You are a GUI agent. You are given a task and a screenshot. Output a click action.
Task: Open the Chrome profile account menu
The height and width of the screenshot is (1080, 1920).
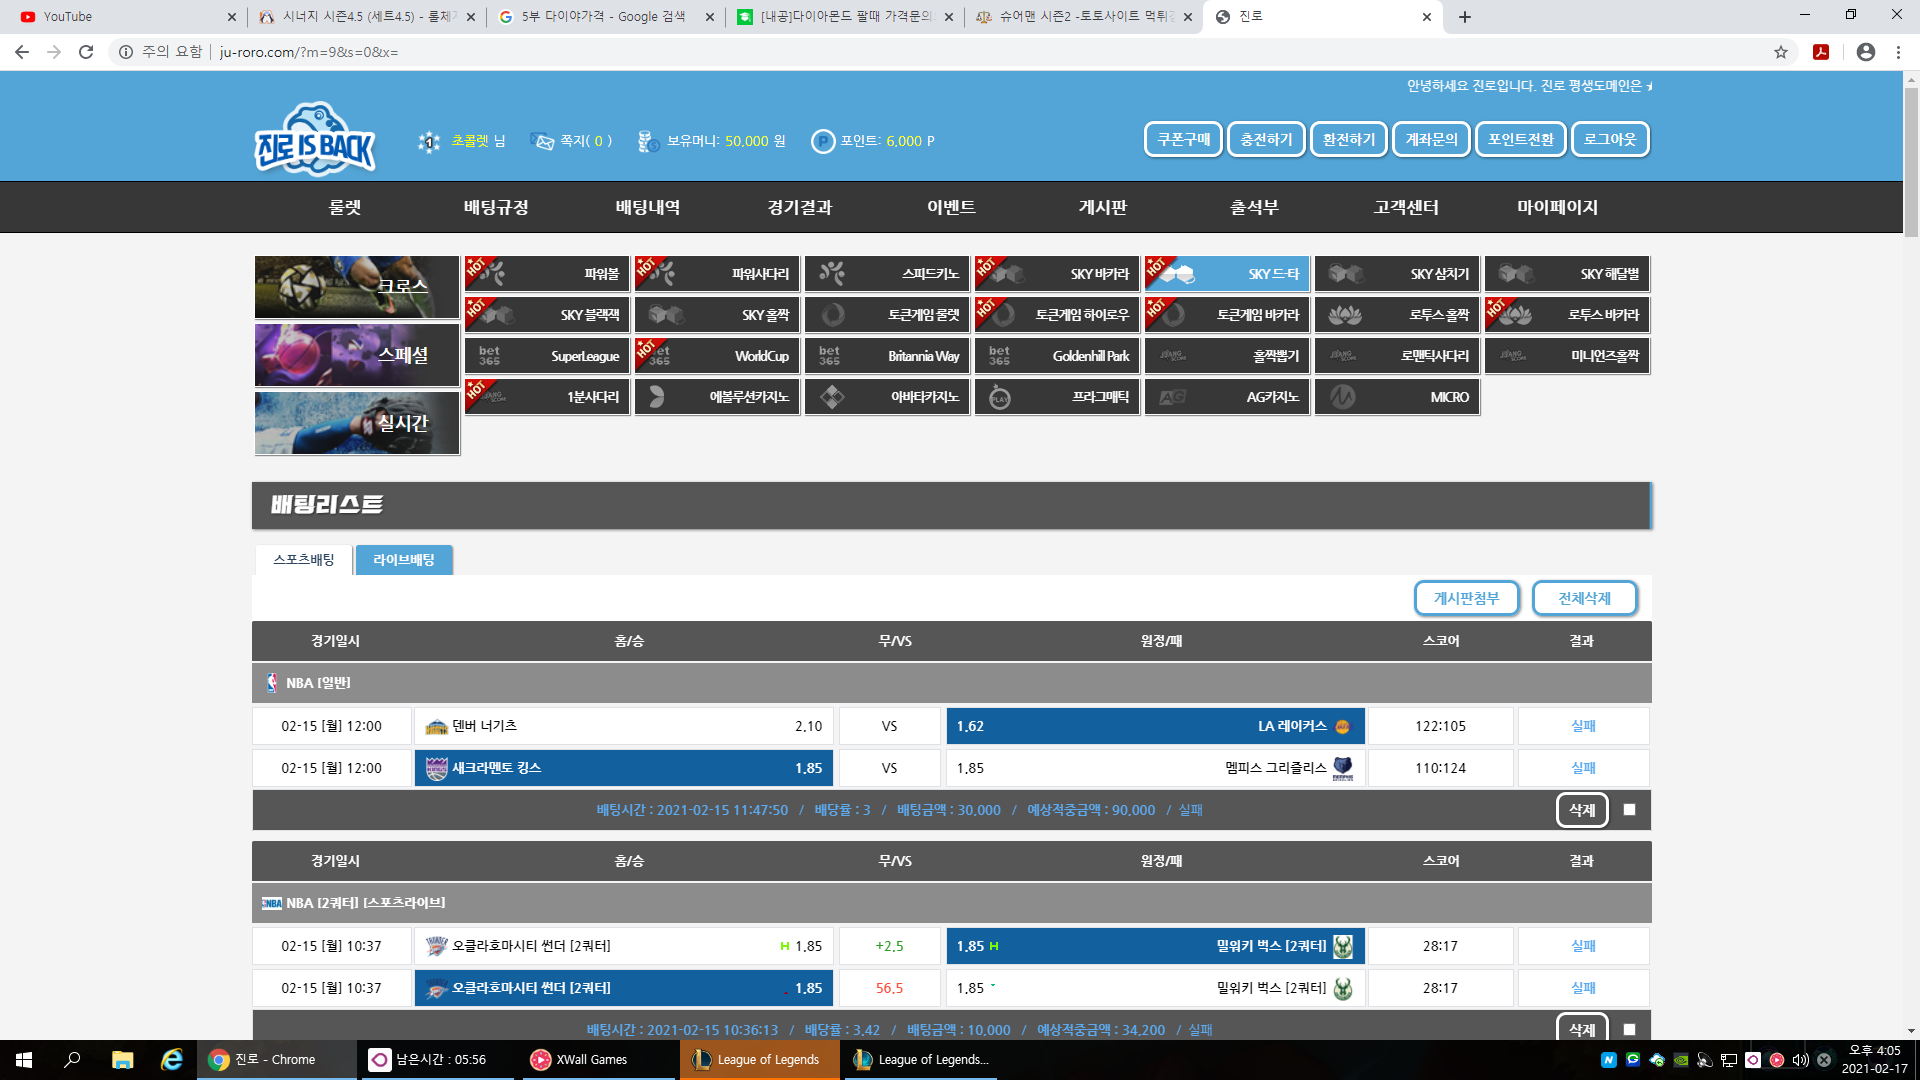pos(1866,52)
